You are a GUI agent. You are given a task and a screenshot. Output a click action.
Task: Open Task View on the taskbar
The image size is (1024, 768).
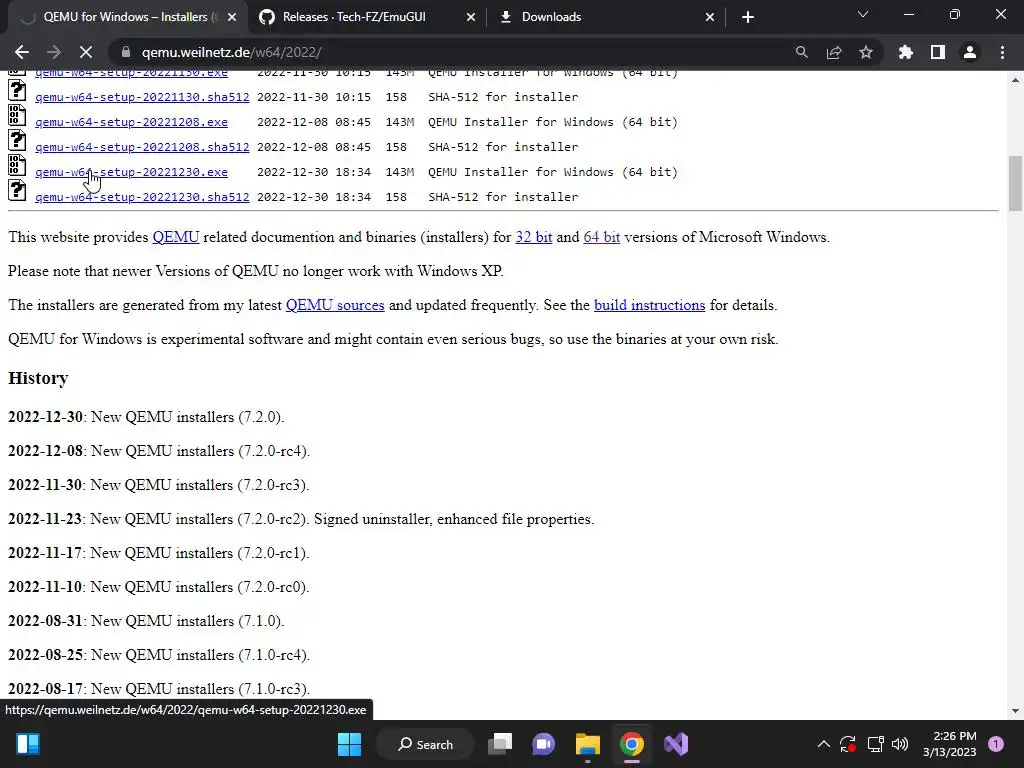tap(501, 744)
